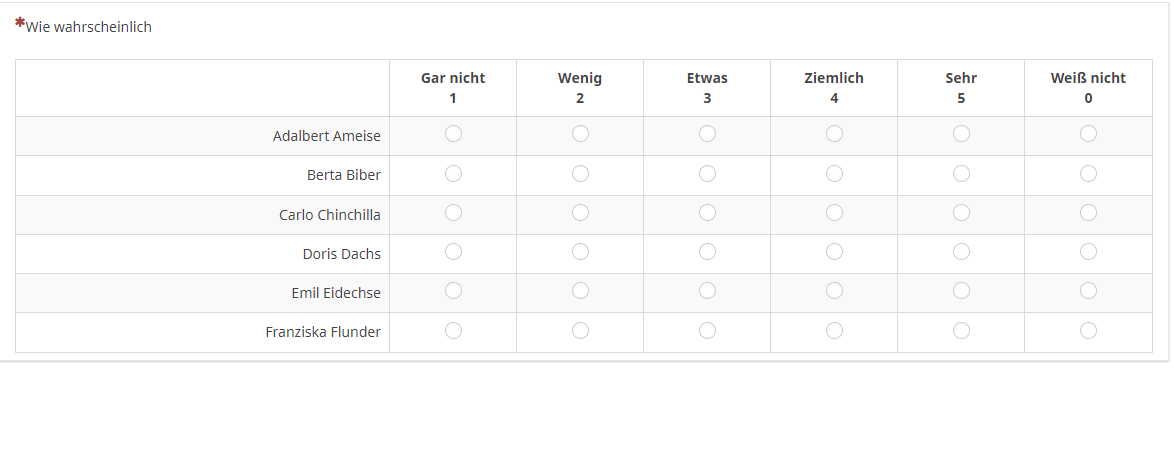Choose 'Wenig' for Adalbert Ameise
The image size is (1174, 463).
pyautogui.click(x=580, y=134)
